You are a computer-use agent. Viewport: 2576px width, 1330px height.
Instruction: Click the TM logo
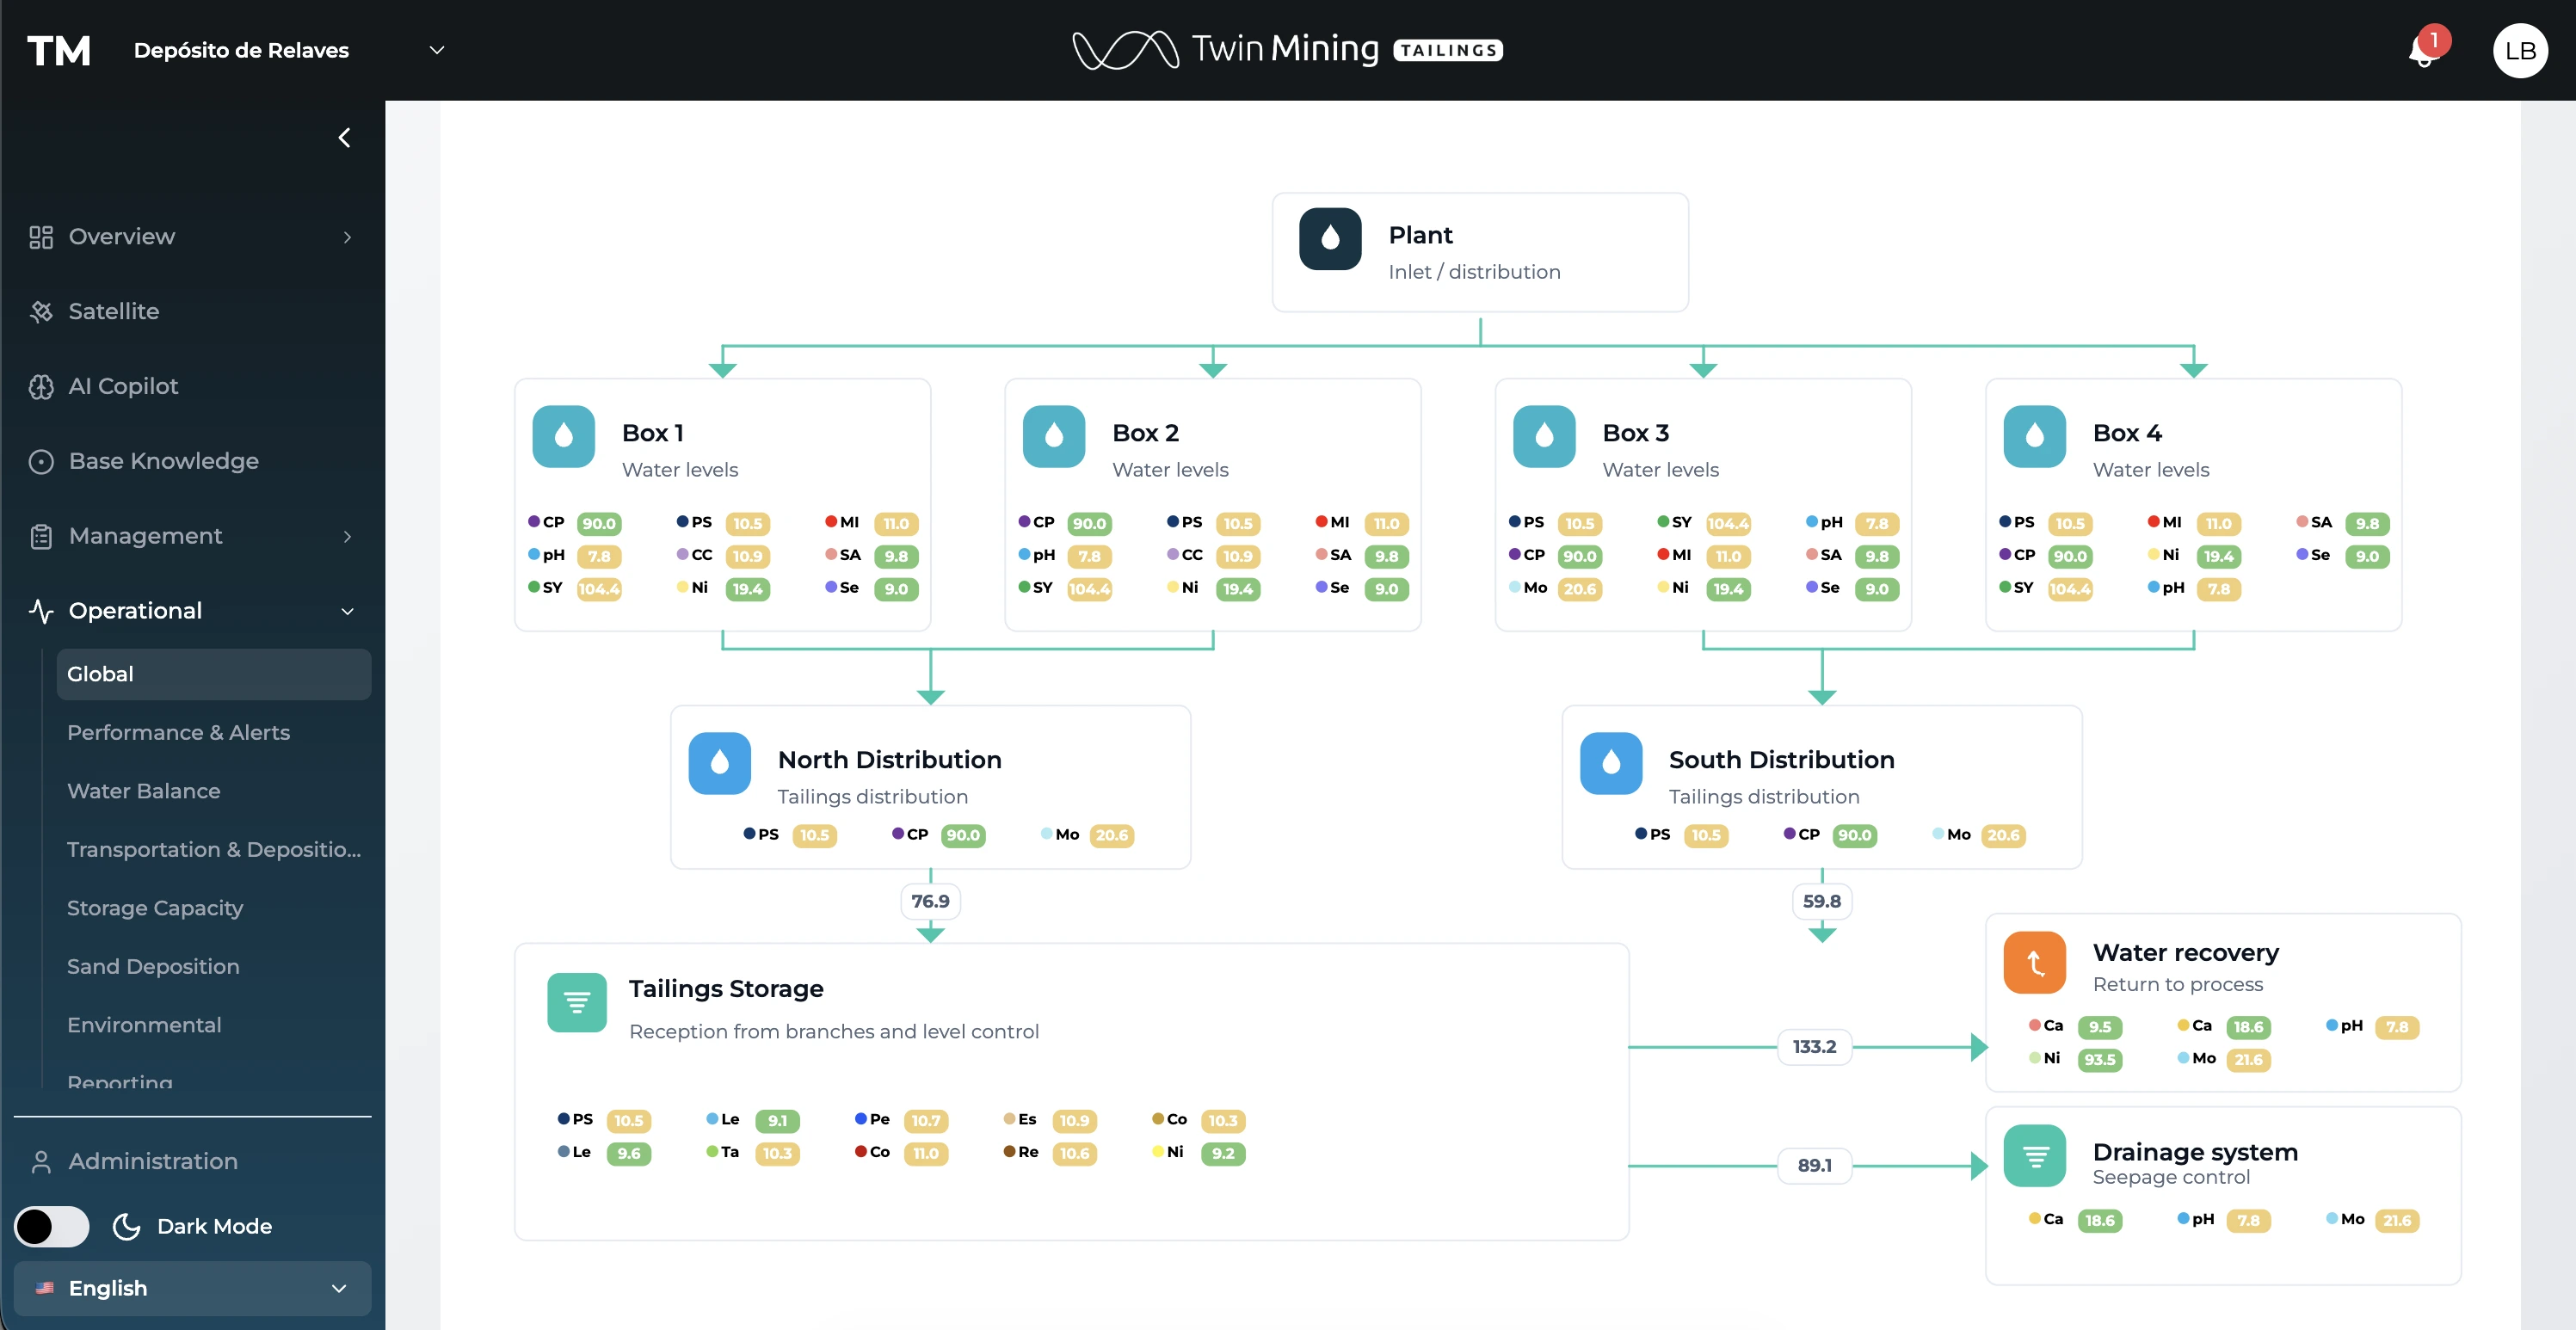click(59, 50)
